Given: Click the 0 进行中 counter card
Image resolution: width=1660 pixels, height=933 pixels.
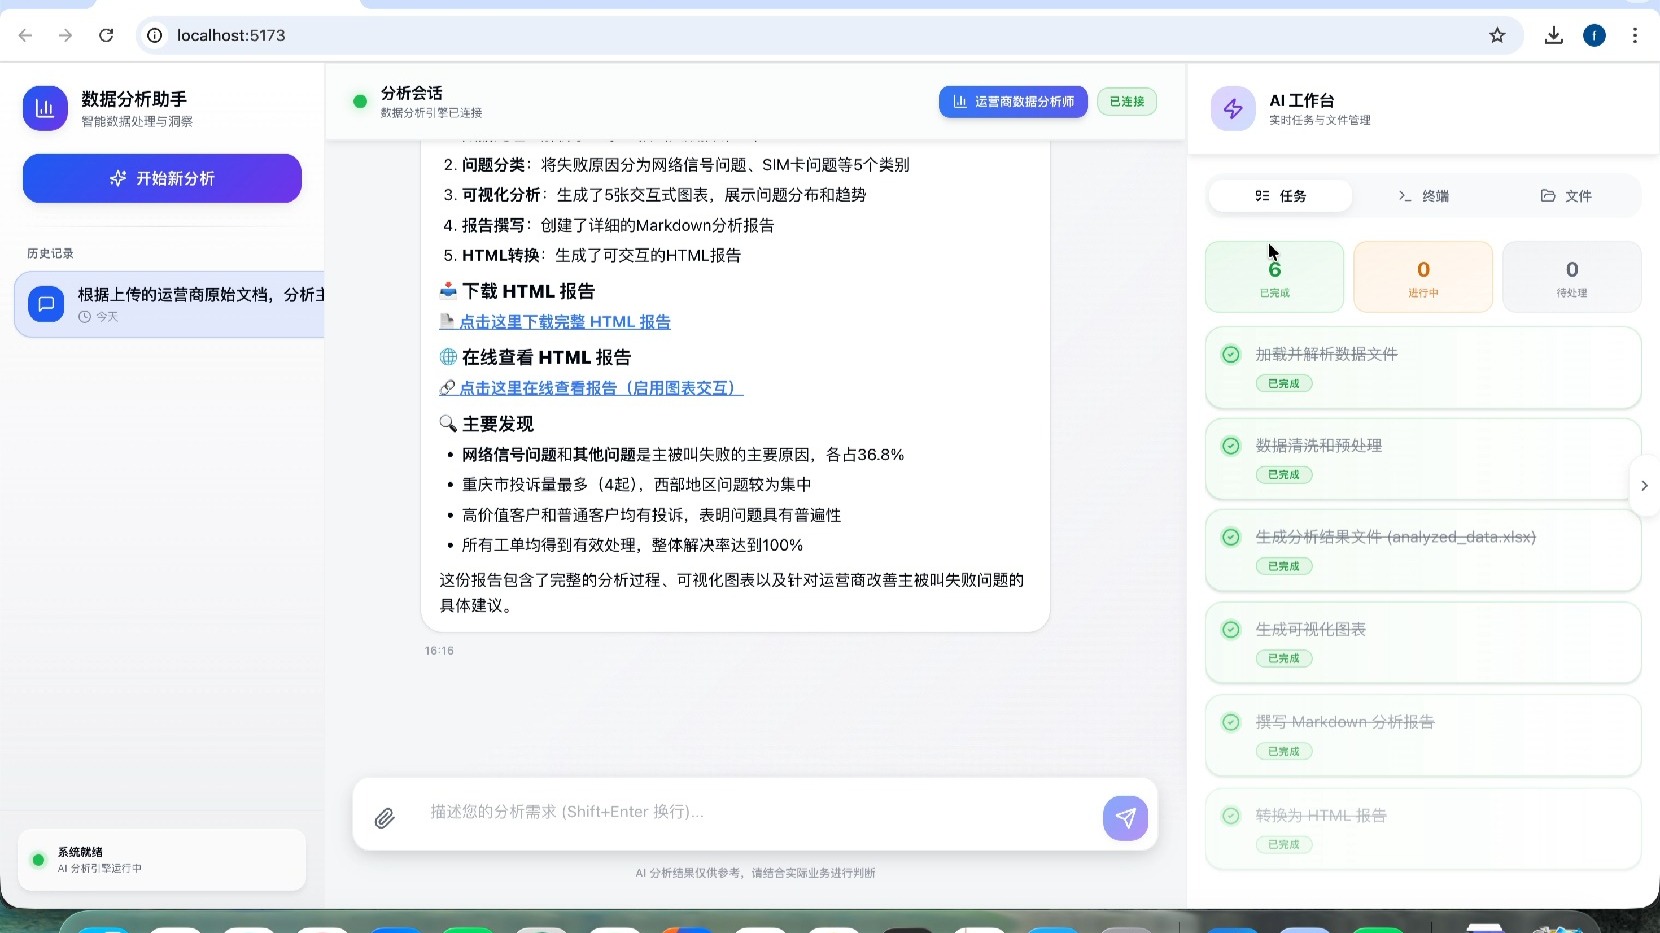Looking at the screenshot, I should pos(1423,277).
